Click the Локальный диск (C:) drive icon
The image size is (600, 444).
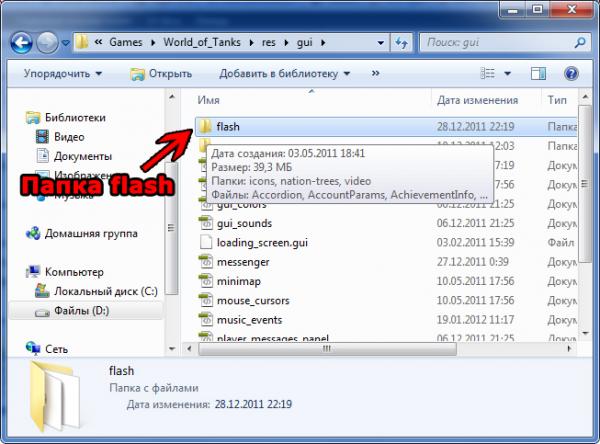click(42, 291)
